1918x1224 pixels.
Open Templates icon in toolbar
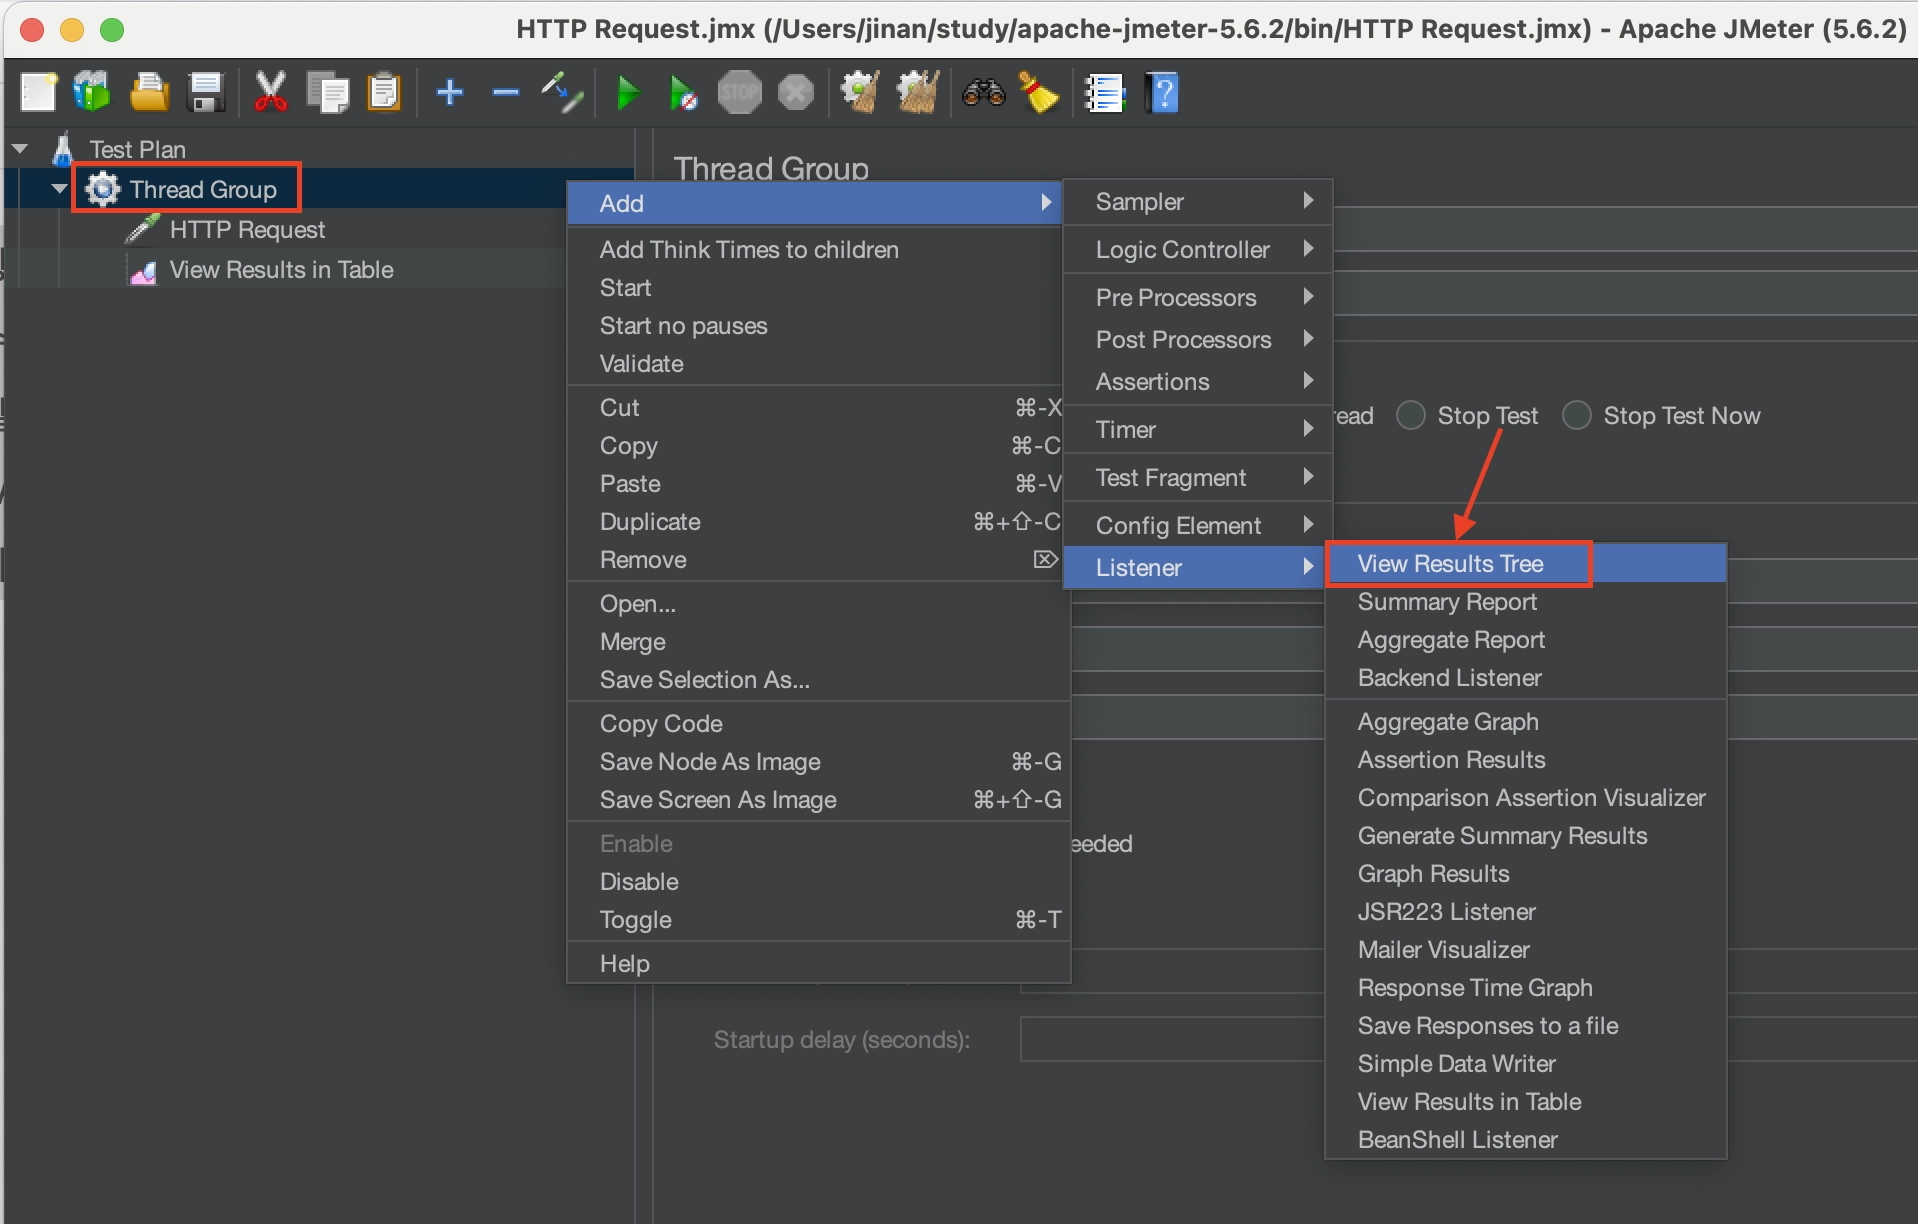(x=92, y=93)
